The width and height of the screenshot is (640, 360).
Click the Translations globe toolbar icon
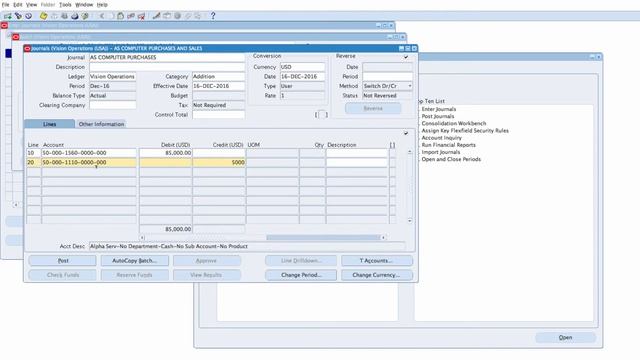[178, 16]
